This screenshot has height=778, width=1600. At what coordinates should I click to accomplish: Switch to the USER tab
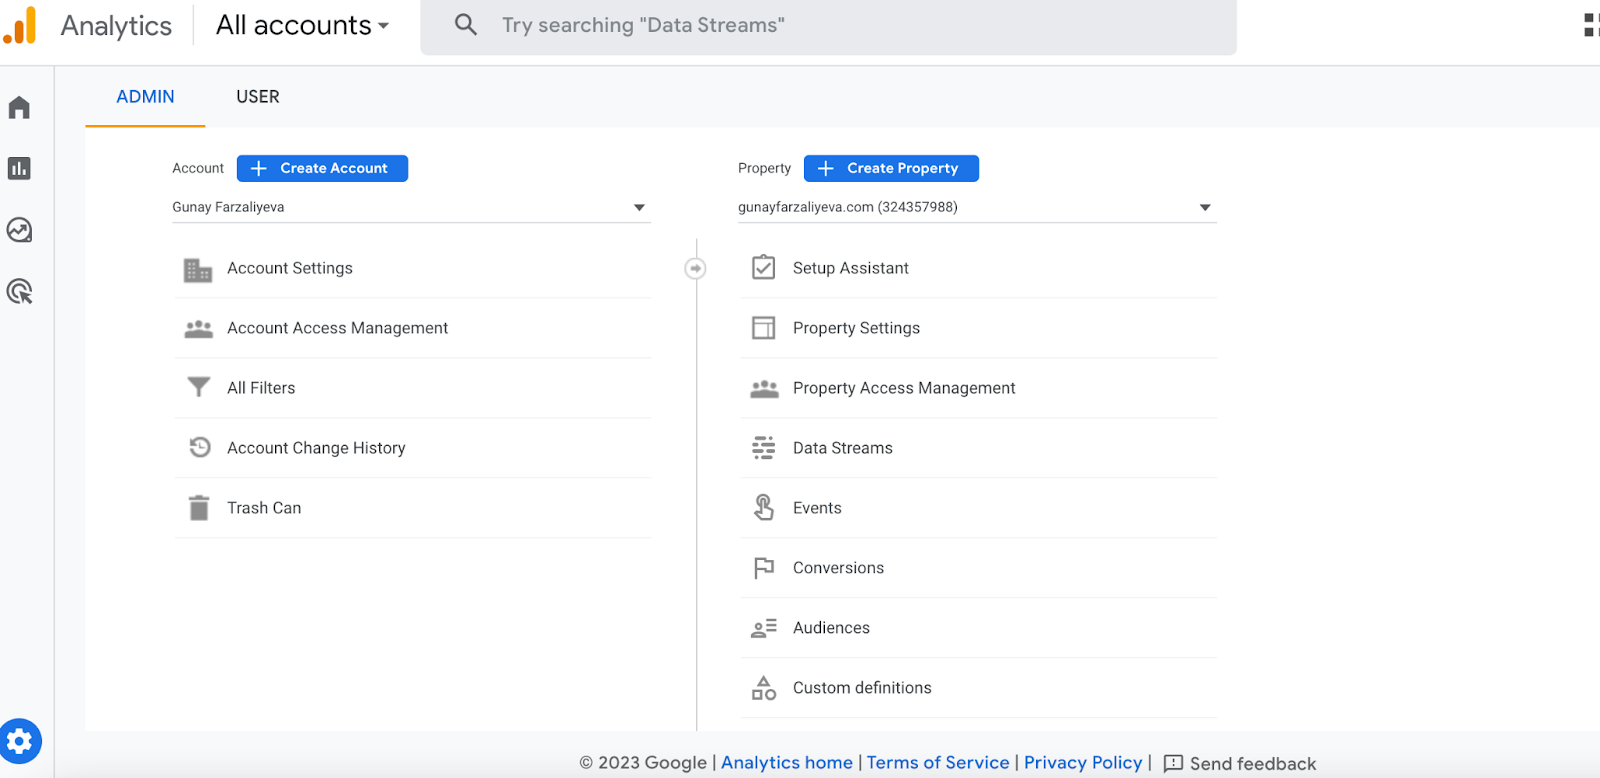tap(258, 97)
